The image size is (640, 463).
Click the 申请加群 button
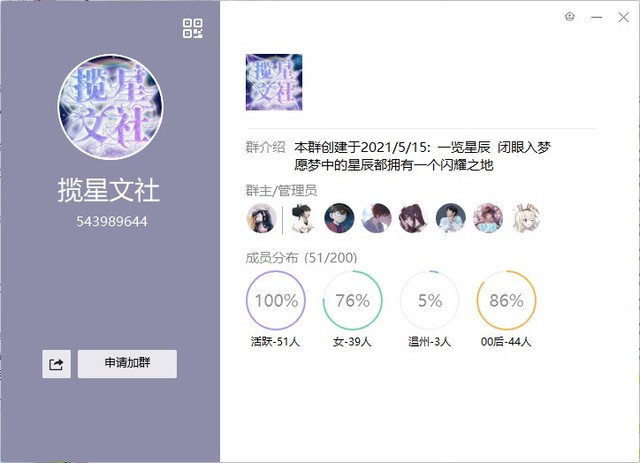pyautogui.click(x=127, y=364)
